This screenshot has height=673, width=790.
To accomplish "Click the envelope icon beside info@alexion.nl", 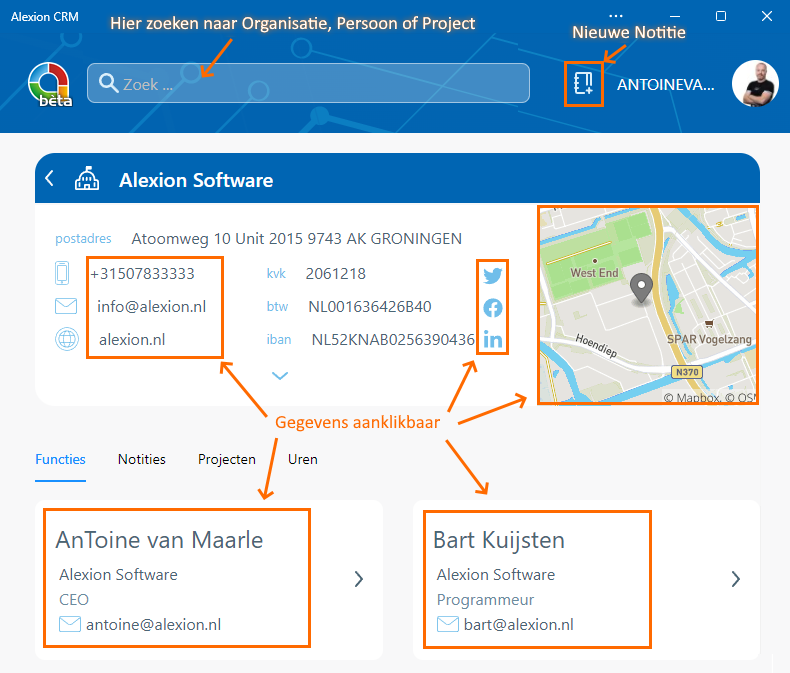I will 66,306.
